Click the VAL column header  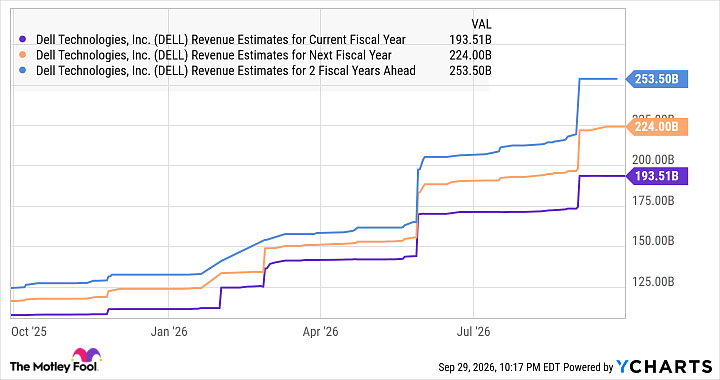click(481, 24)
